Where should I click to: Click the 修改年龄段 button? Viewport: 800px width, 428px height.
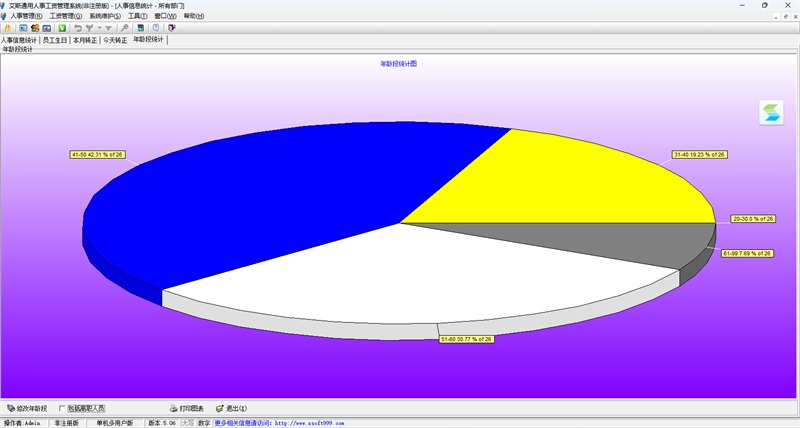tap(27, 409)
